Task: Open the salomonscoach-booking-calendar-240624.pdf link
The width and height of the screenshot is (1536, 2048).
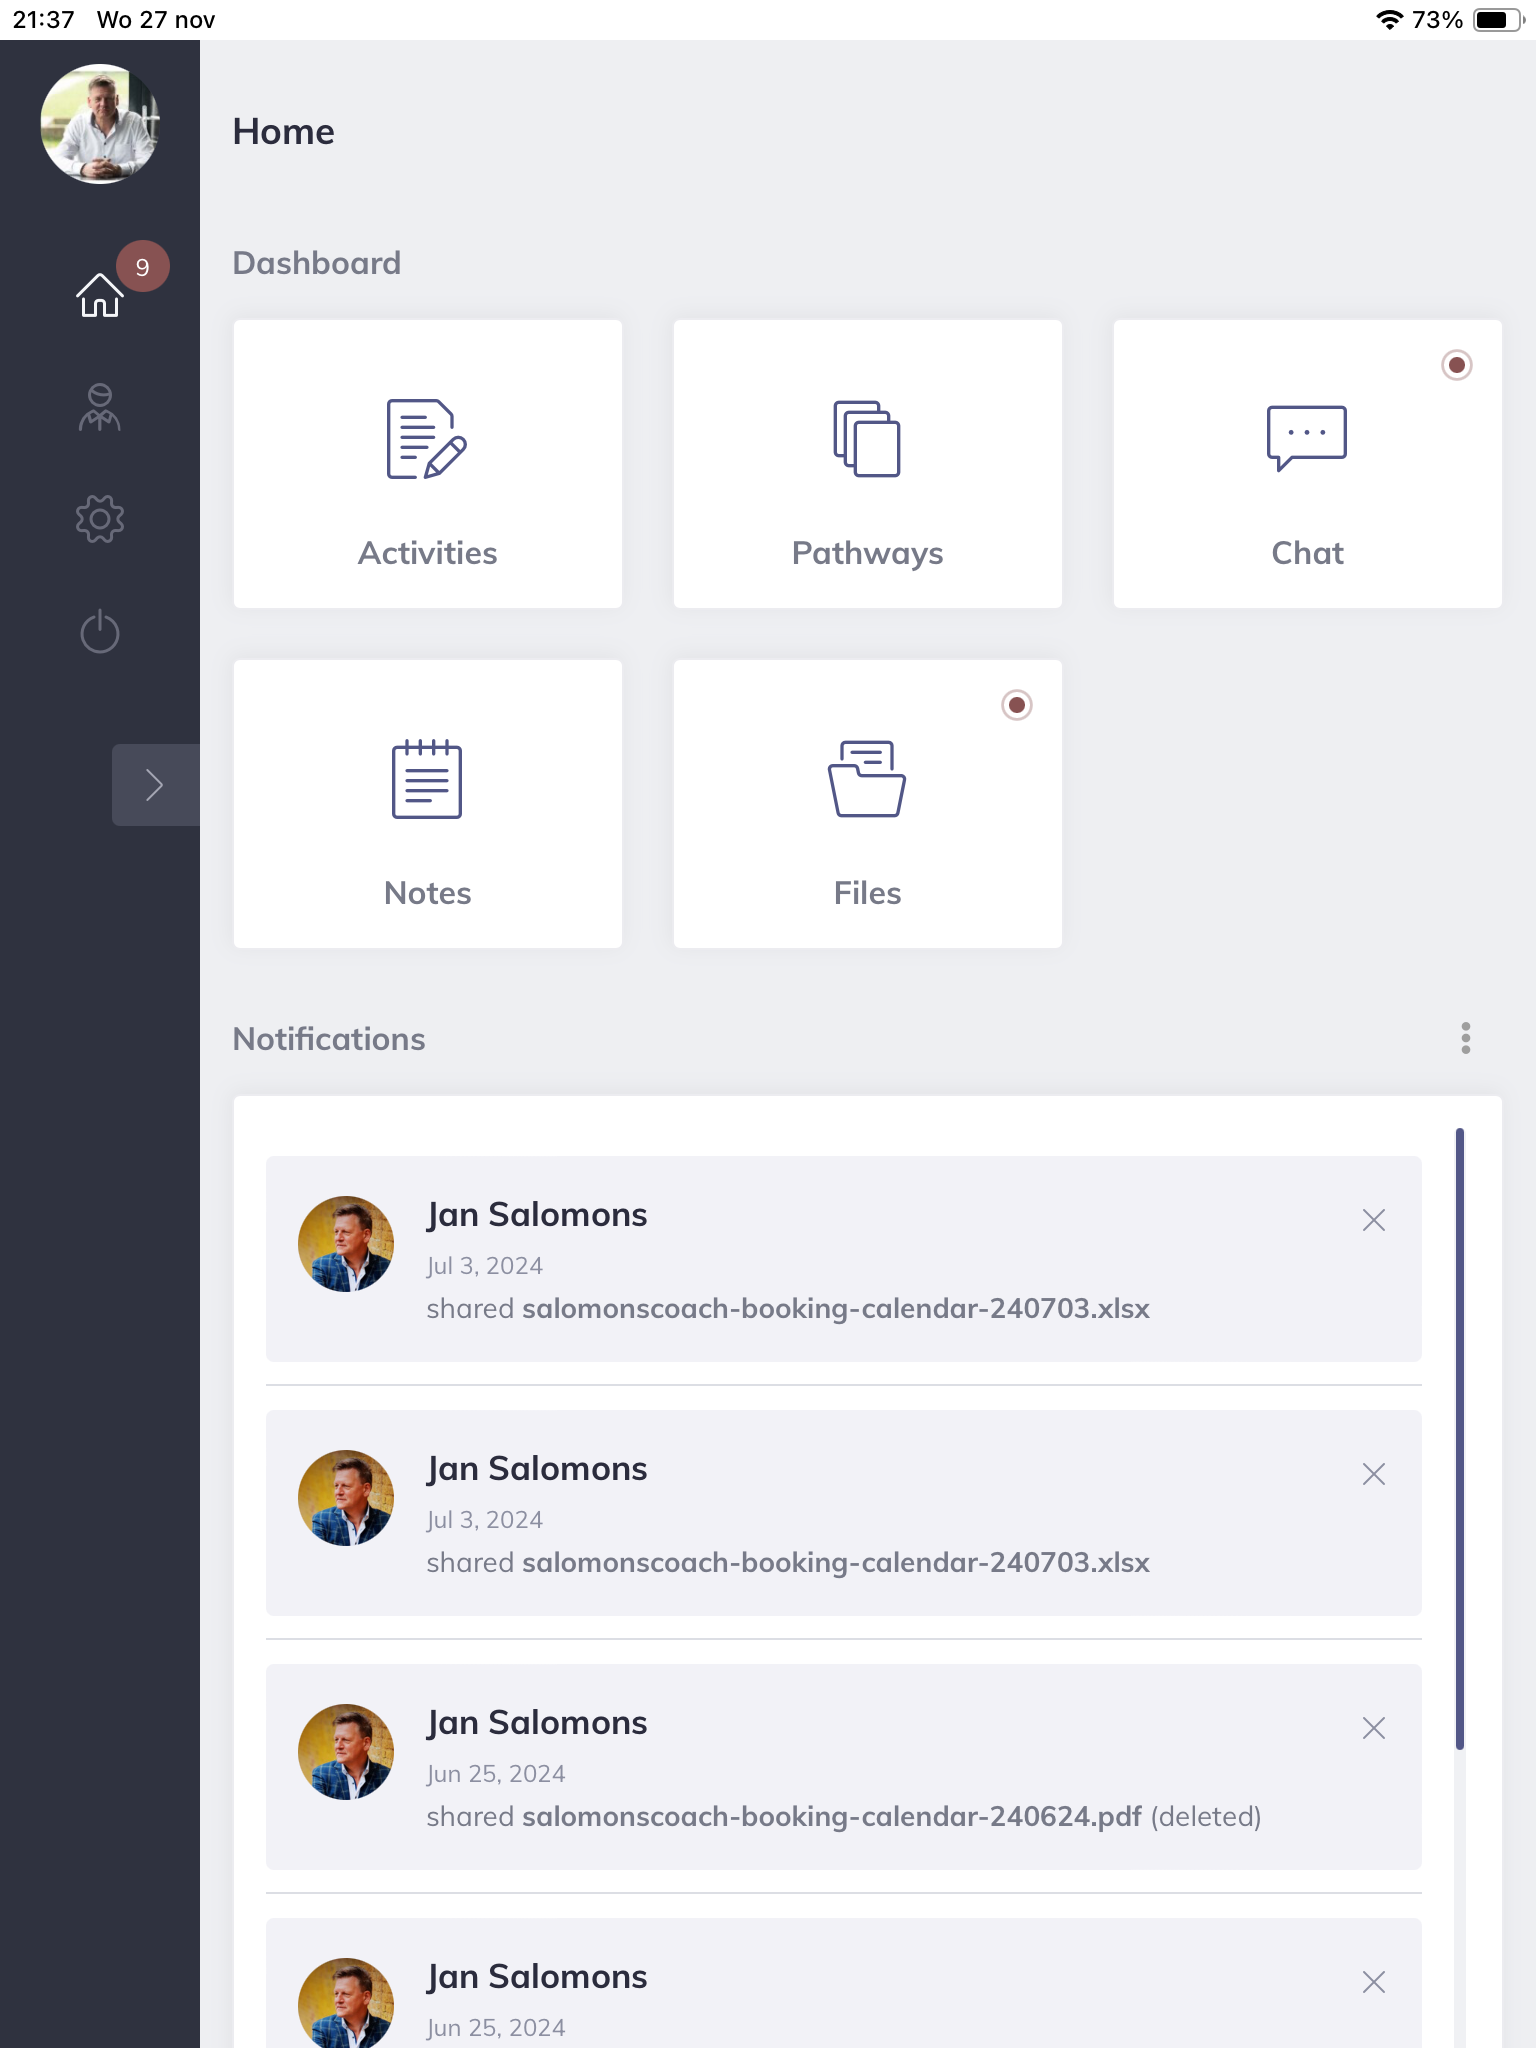Action: 831,1817
